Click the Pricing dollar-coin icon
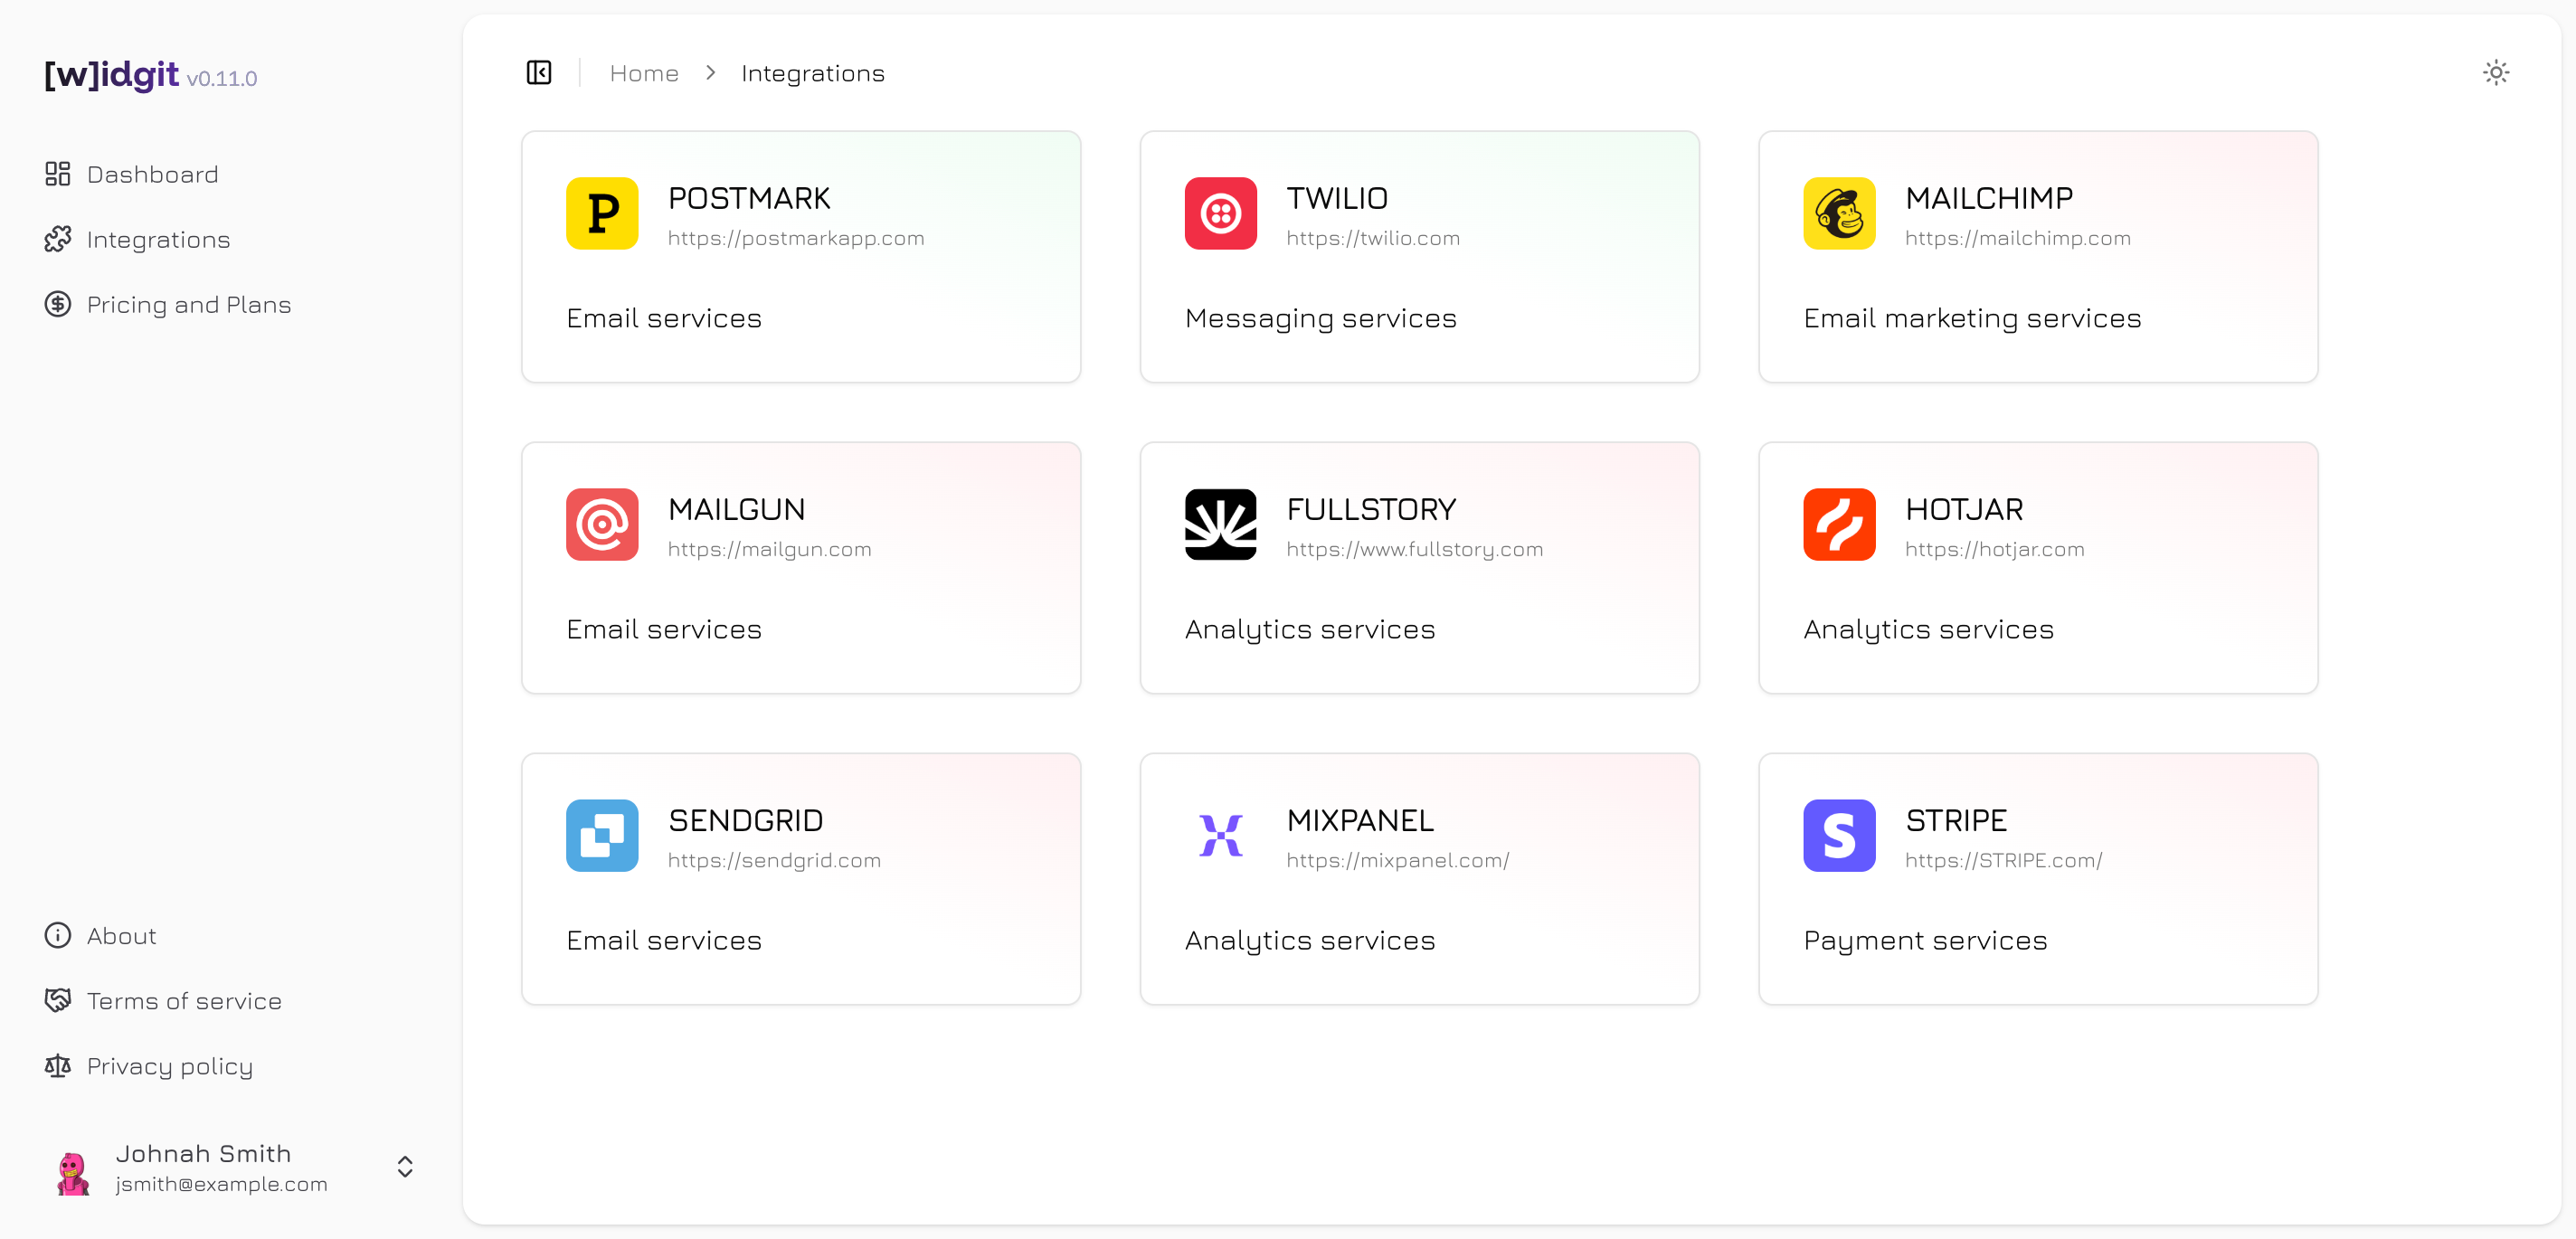Image resolution: width=2576 pixels, height=1239 pixels. click(58, 304)
